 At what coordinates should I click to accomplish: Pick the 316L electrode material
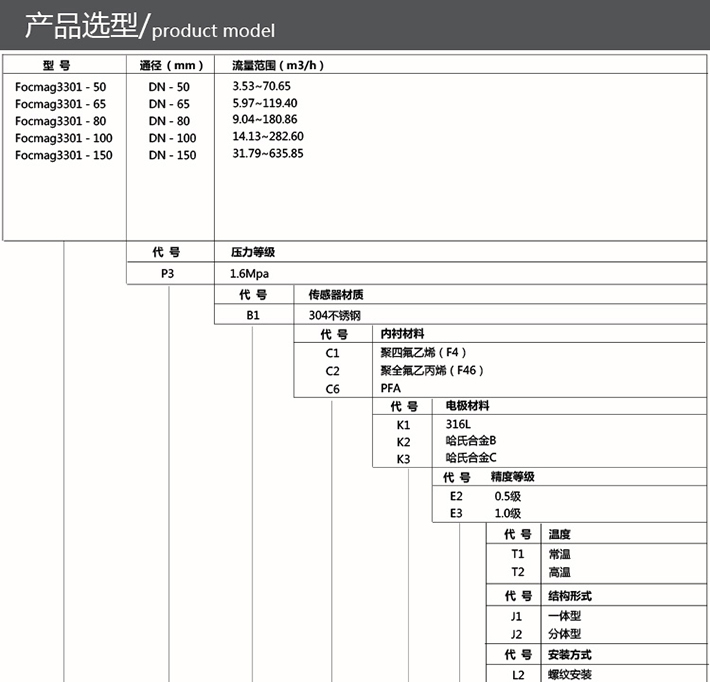(458, 425)
